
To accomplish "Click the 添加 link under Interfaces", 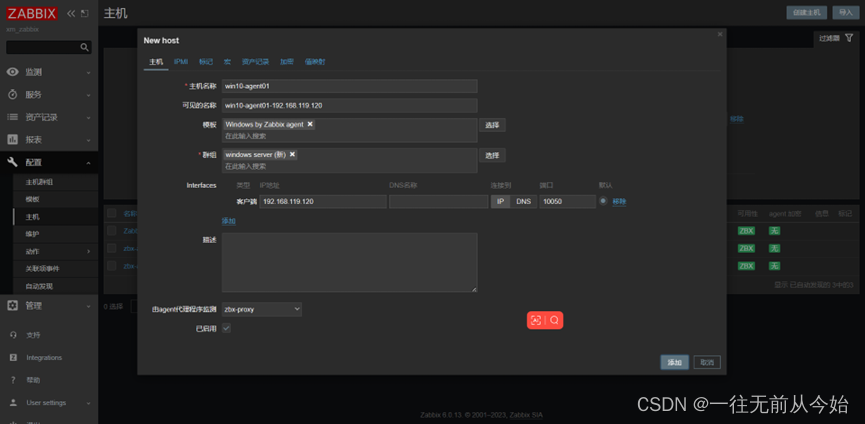I will pos(228,221).
